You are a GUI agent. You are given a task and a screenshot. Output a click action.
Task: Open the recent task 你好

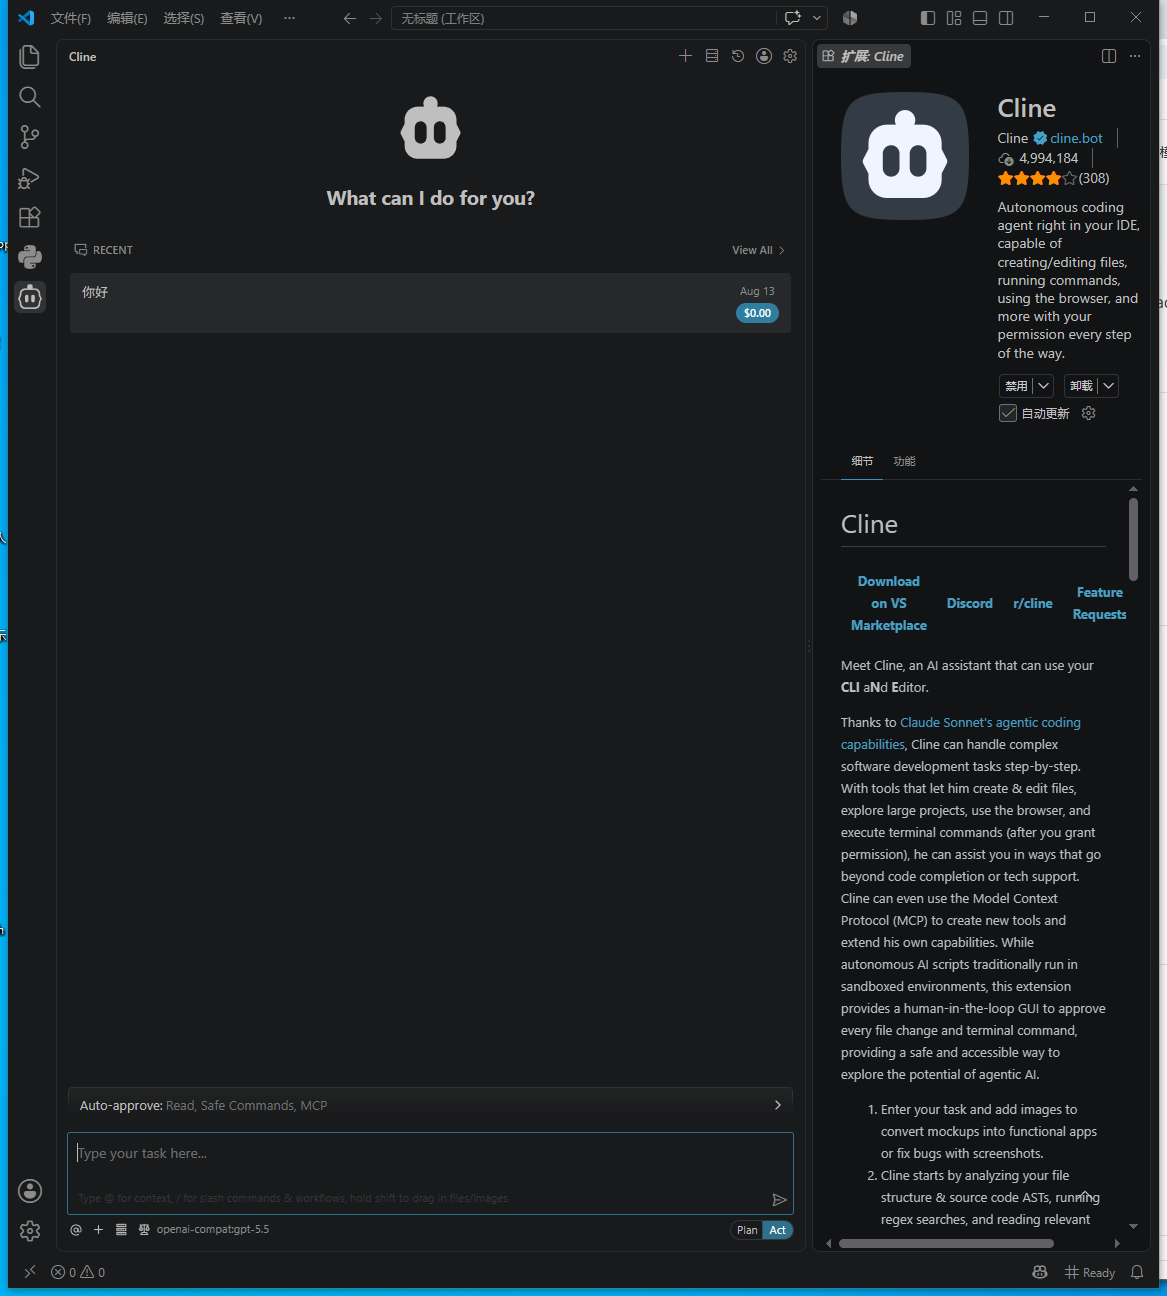tap(430, 303)
